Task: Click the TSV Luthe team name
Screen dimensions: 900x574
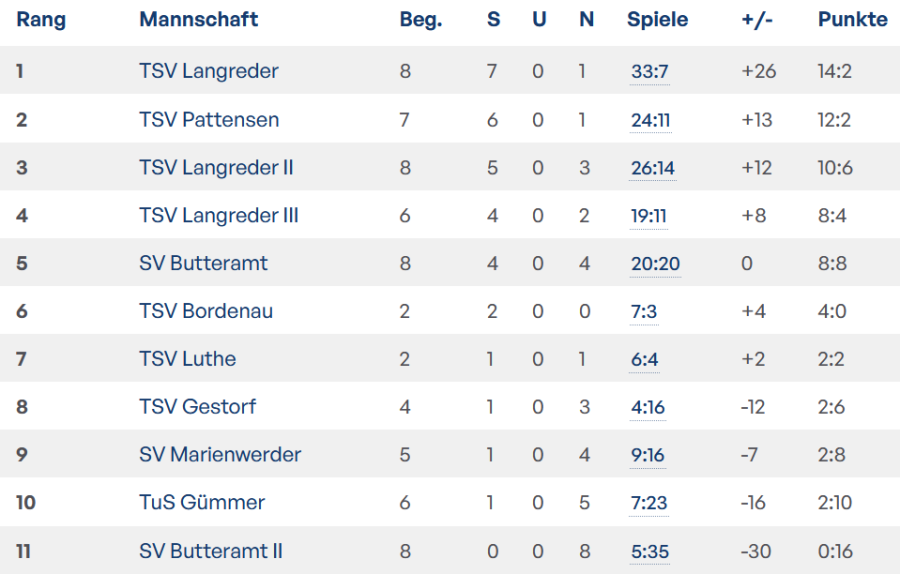Action: [x=188, y=359]
